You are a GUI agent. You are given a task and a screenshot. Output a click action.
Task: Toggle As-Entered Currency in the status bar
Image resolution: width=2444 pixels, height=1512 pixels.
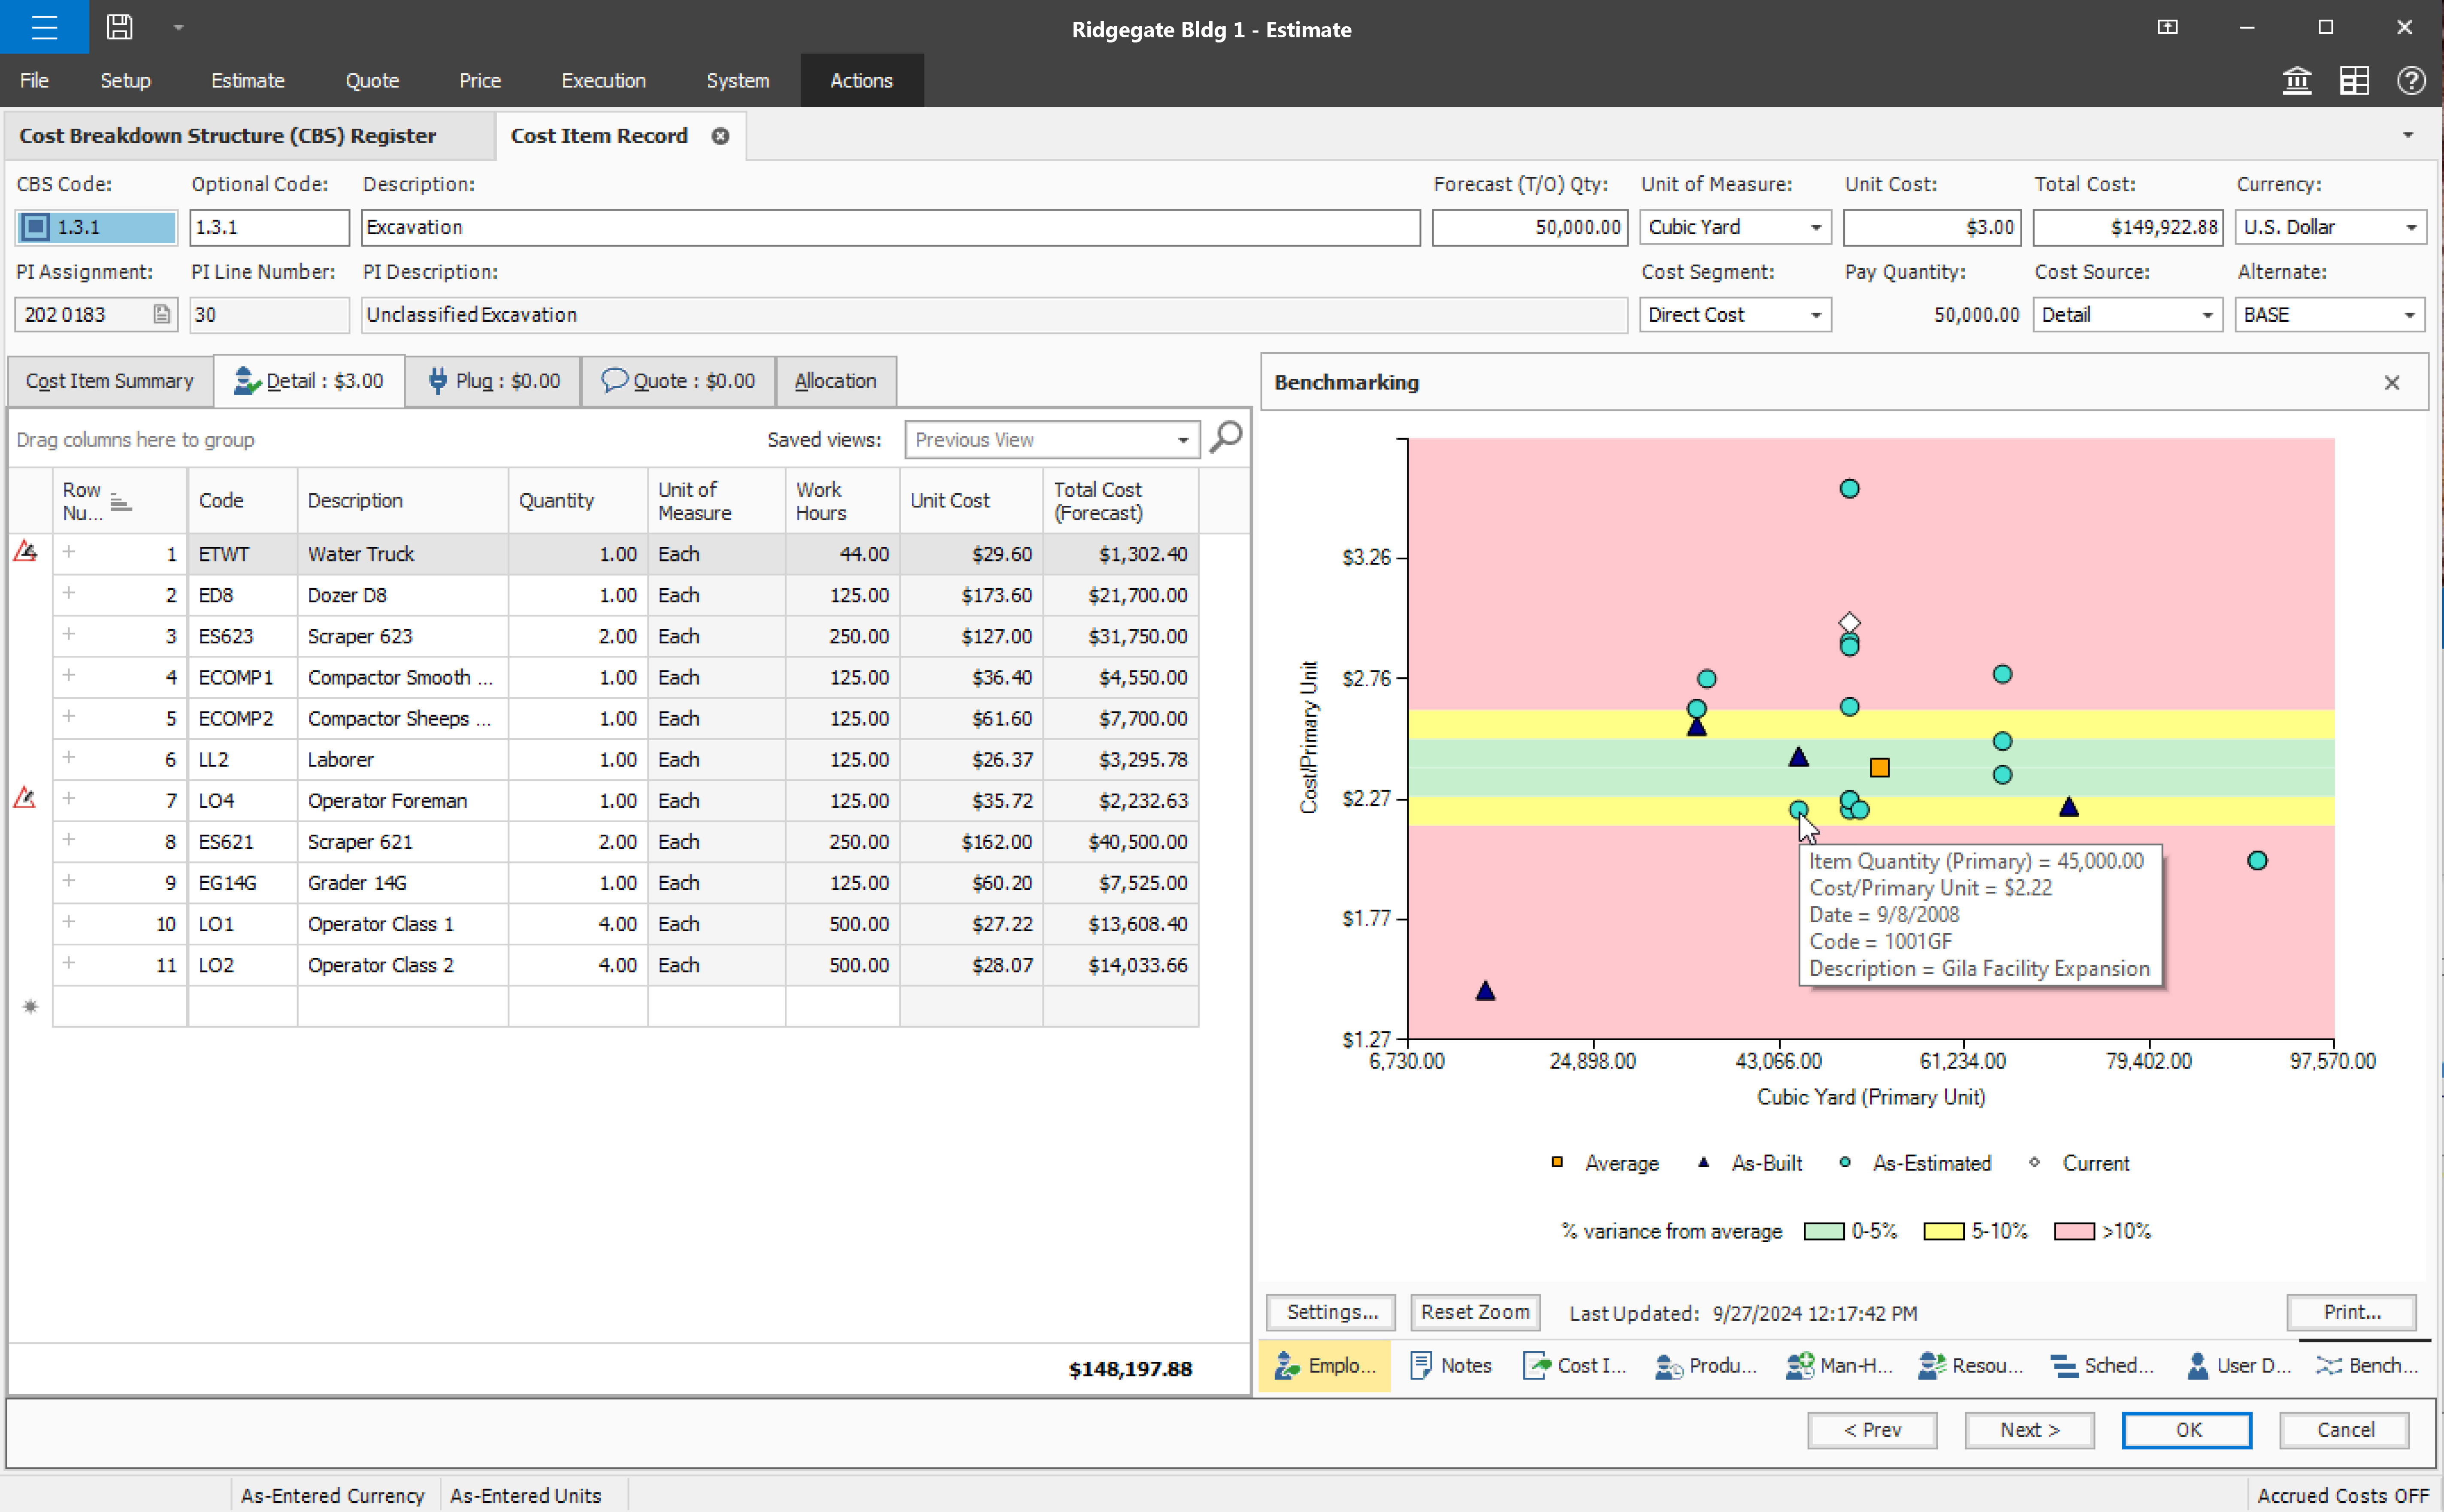pyautogui.click(x=332, y=1495)
